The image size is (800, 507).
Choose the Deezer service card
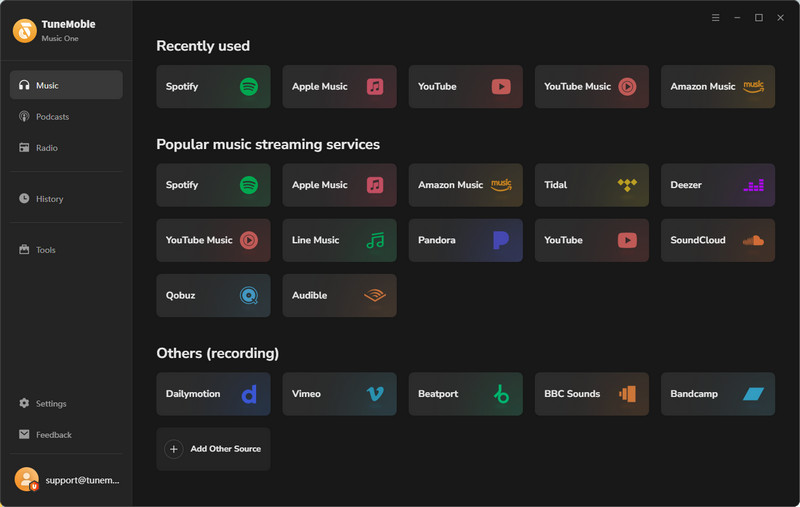[x=717, y=185]
